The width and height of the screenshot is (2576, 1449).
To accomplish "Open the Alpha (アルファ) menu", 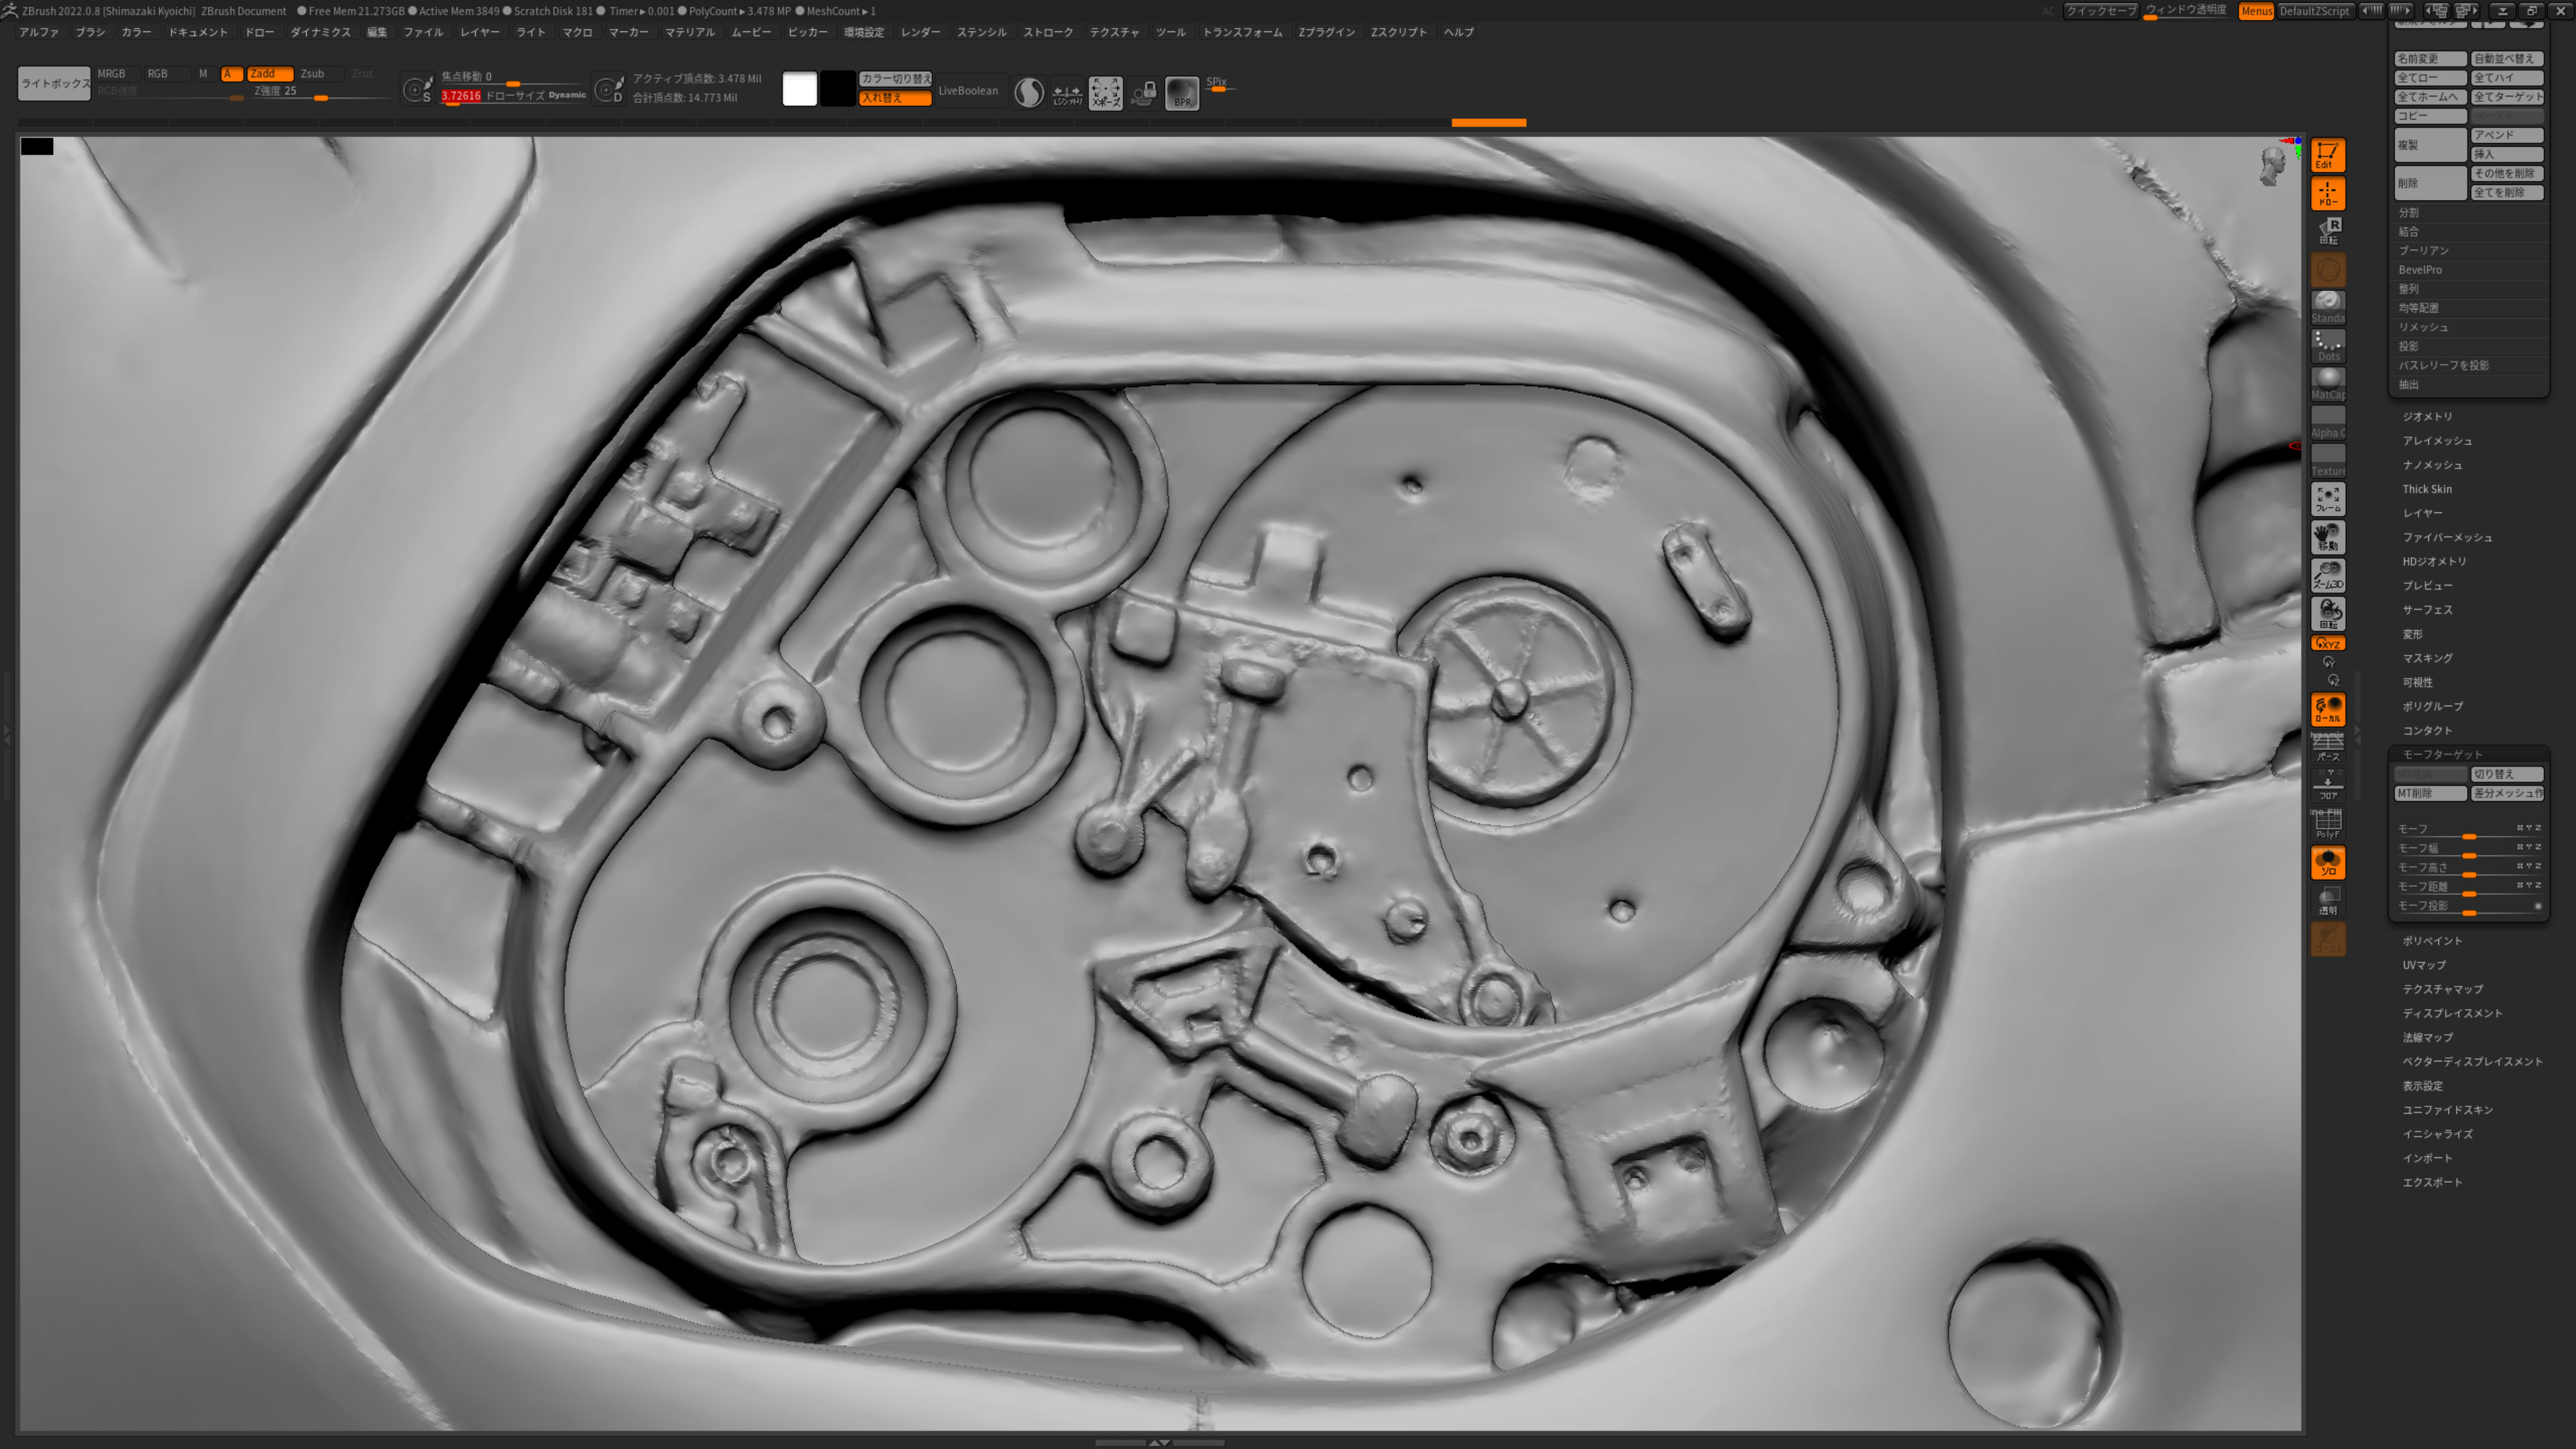I will click(39, 32).
